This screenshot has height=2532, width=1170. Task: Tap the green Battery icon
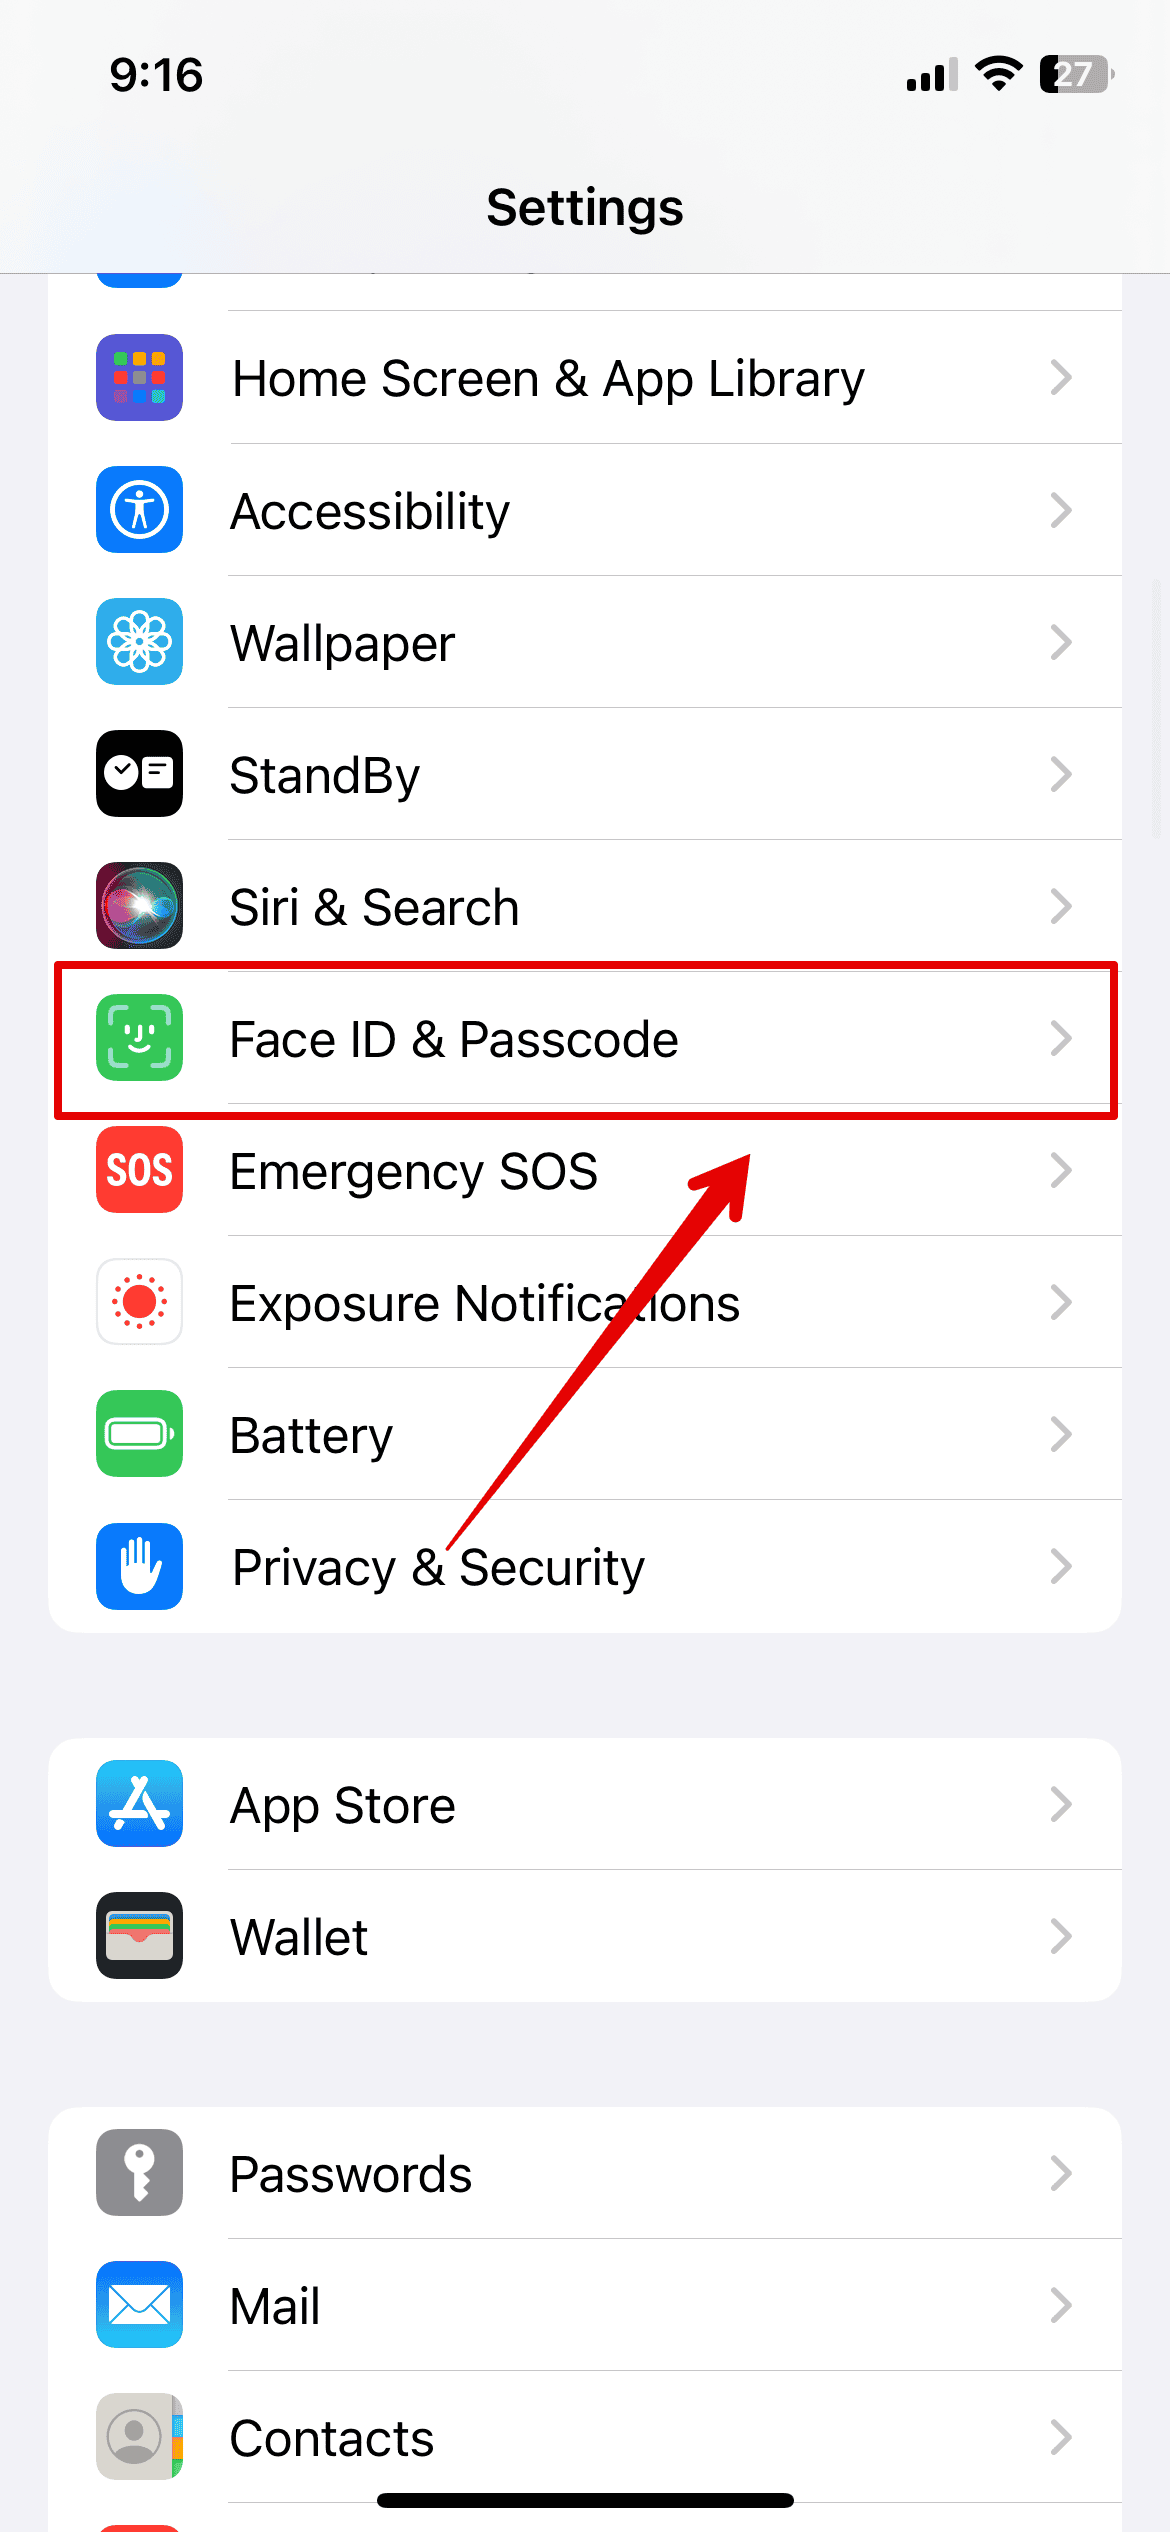[x=139, y=1434]
